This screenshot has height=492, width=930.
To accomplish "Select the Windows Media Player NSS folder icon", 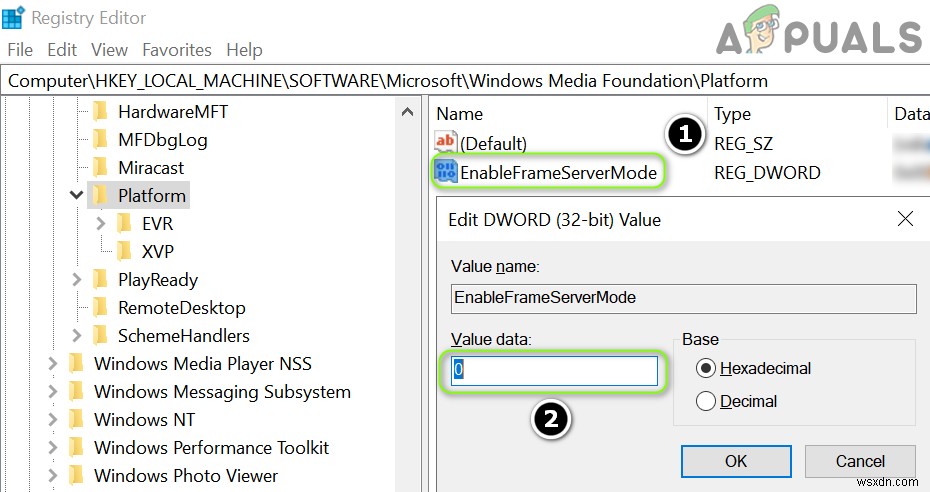I will [x=76, y=363].
